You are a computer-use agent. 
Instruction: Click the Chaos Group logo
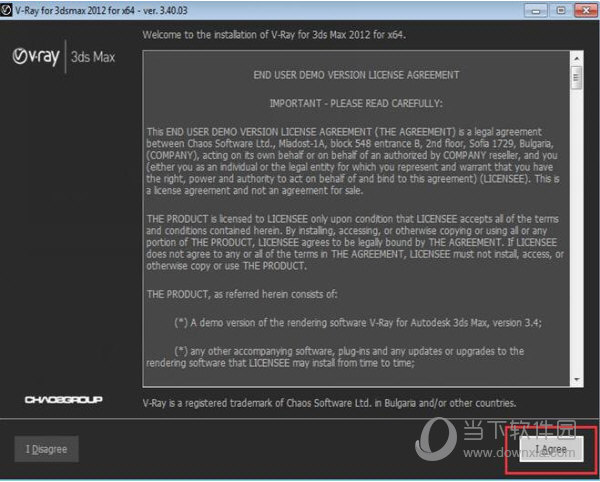tap(64, 400)
